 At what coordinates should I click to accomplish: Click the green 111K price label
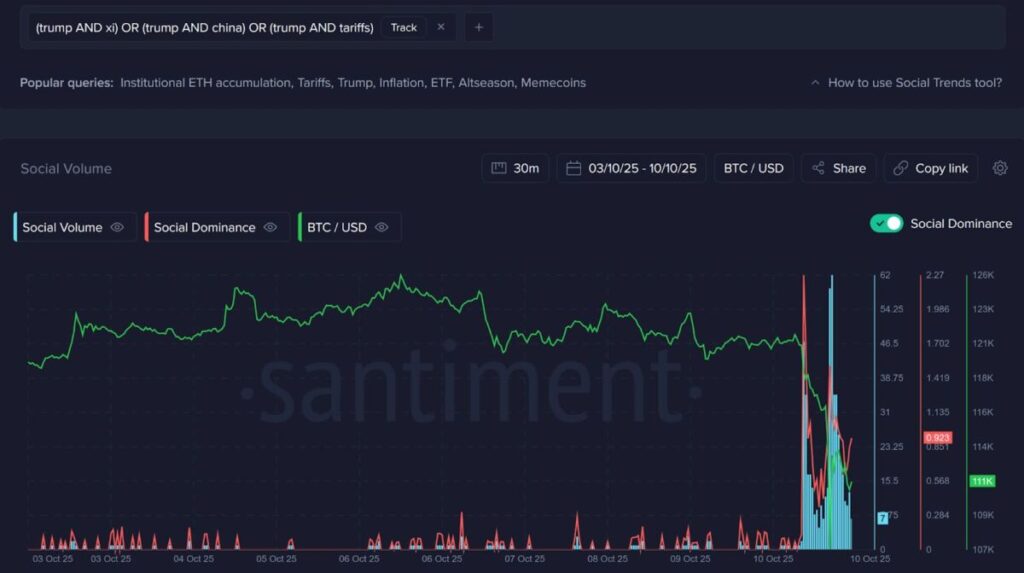(982, 481)
